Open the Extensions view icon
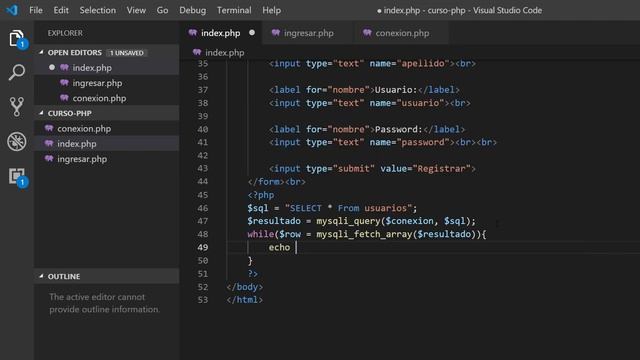The width and height of the screenshot is (640, 360). (x=18, y=177)
